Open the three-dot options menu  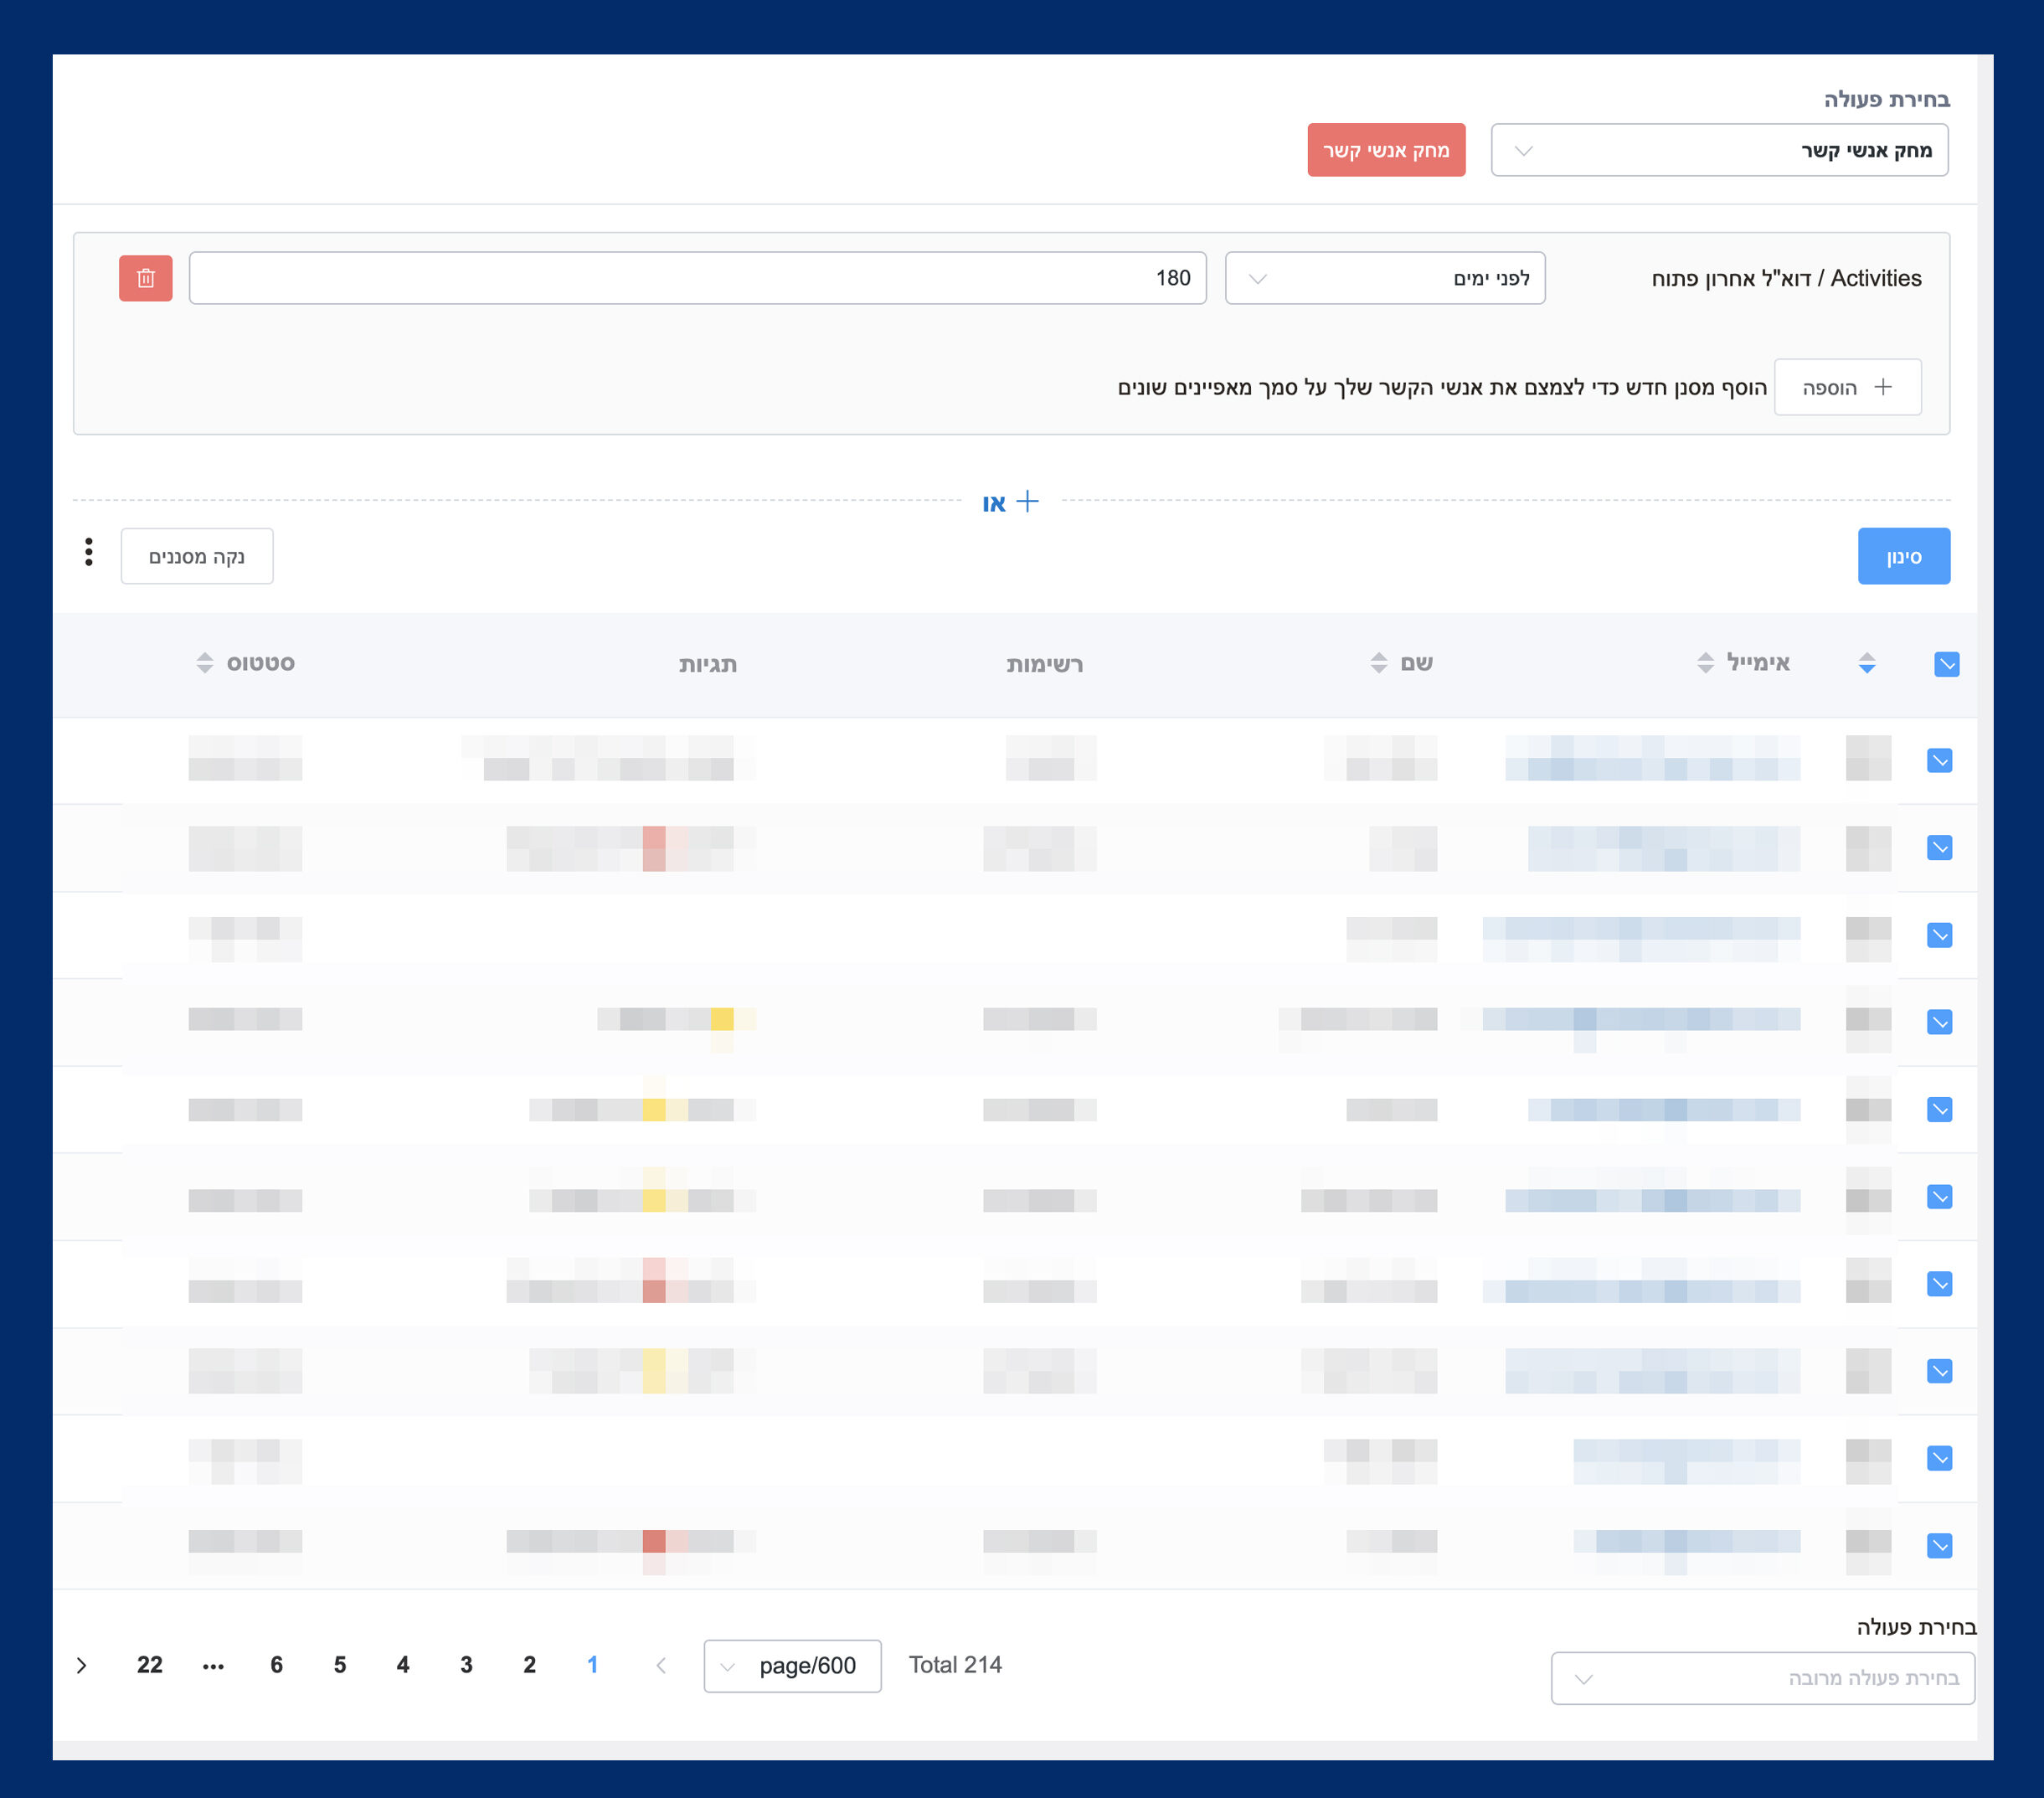[x=89, y=552]
